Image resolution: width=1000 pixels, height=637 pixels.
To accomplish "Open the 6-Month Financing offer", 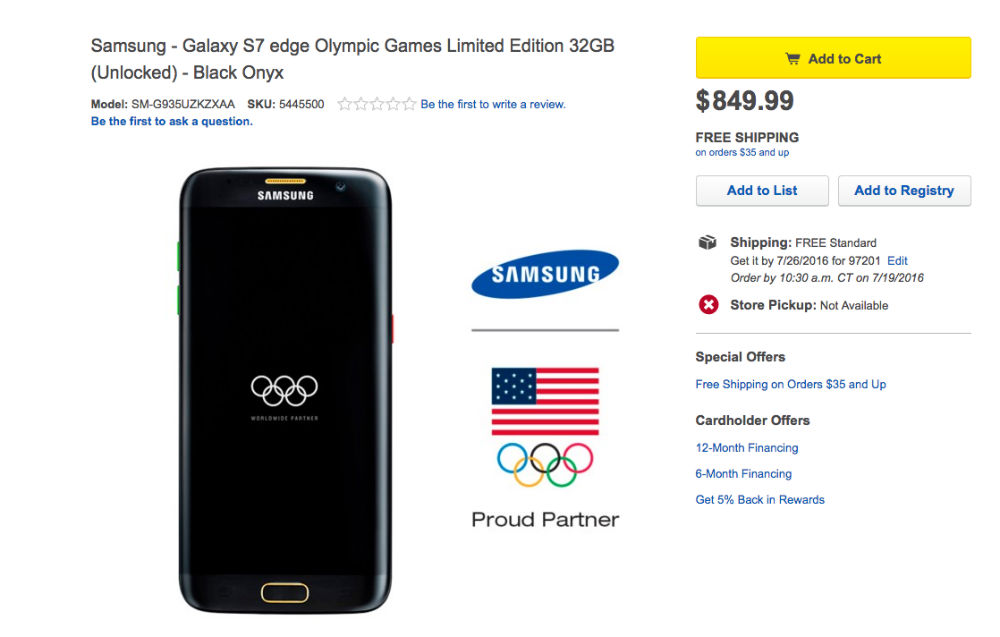I will pyautogui.click(x=743, y=473).
